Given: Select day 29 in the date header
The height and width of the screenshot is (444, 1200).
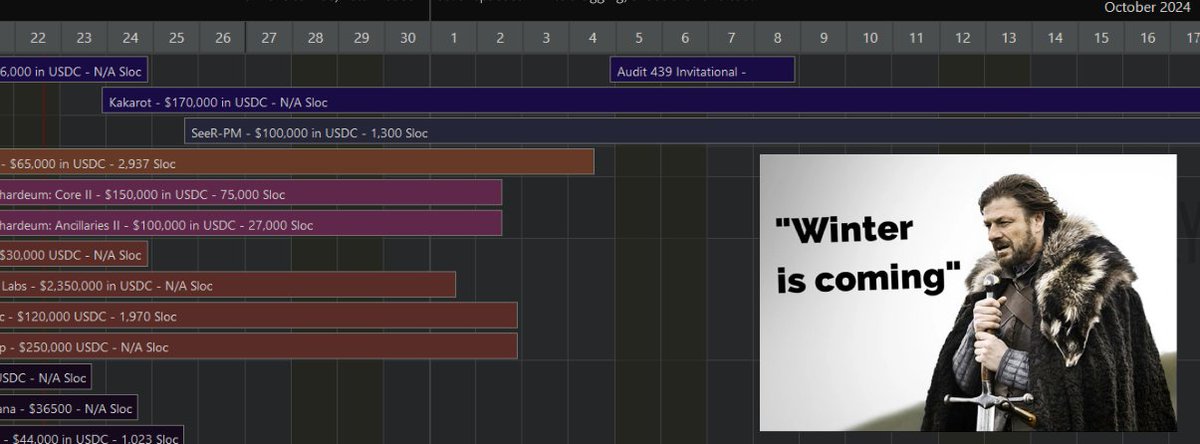Looking at the screenshot, I should [x=361, y=38].
